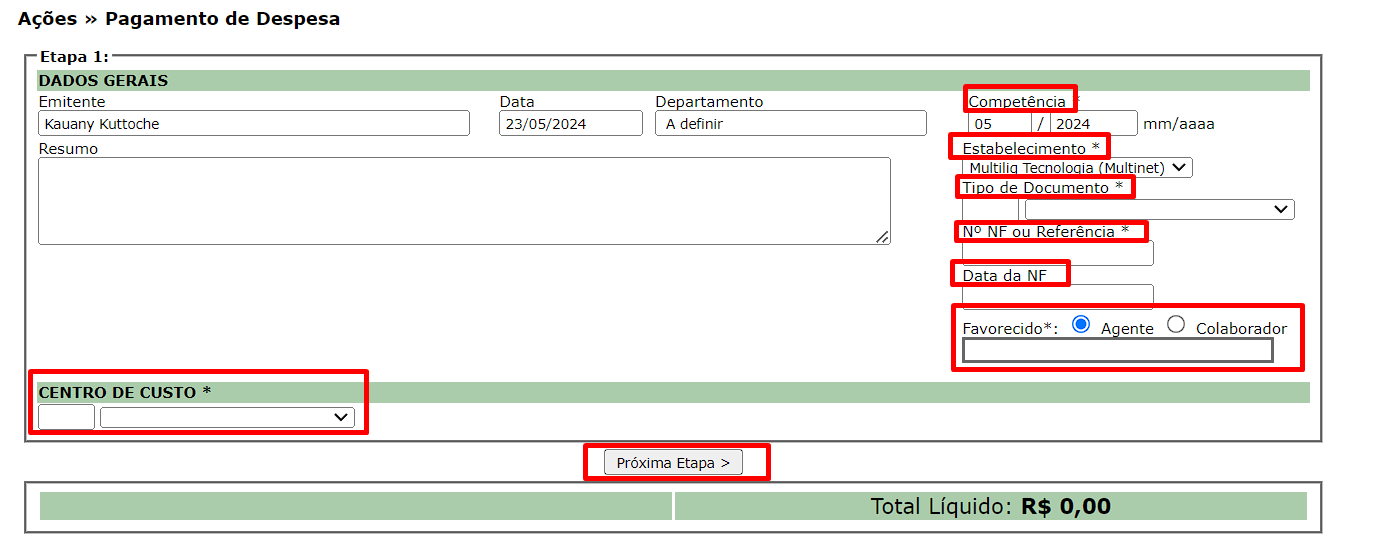Click the Centro de Custo code box
Viewport: 1379px width, 545px height.
[66, 417]
